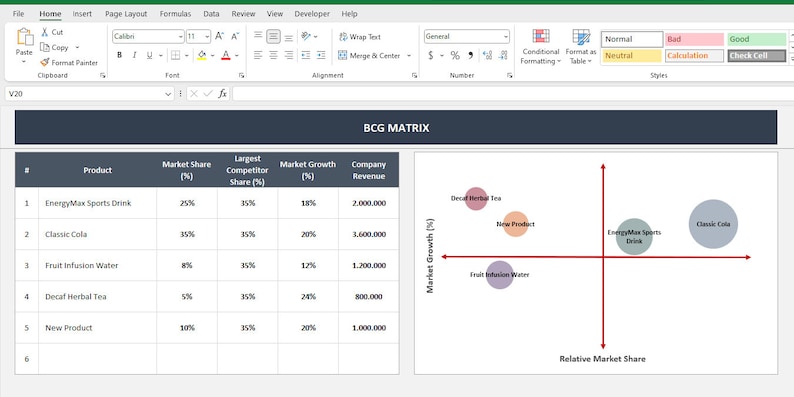
Task: Click inside the formula bar
Action: click(x=512, y=94)
